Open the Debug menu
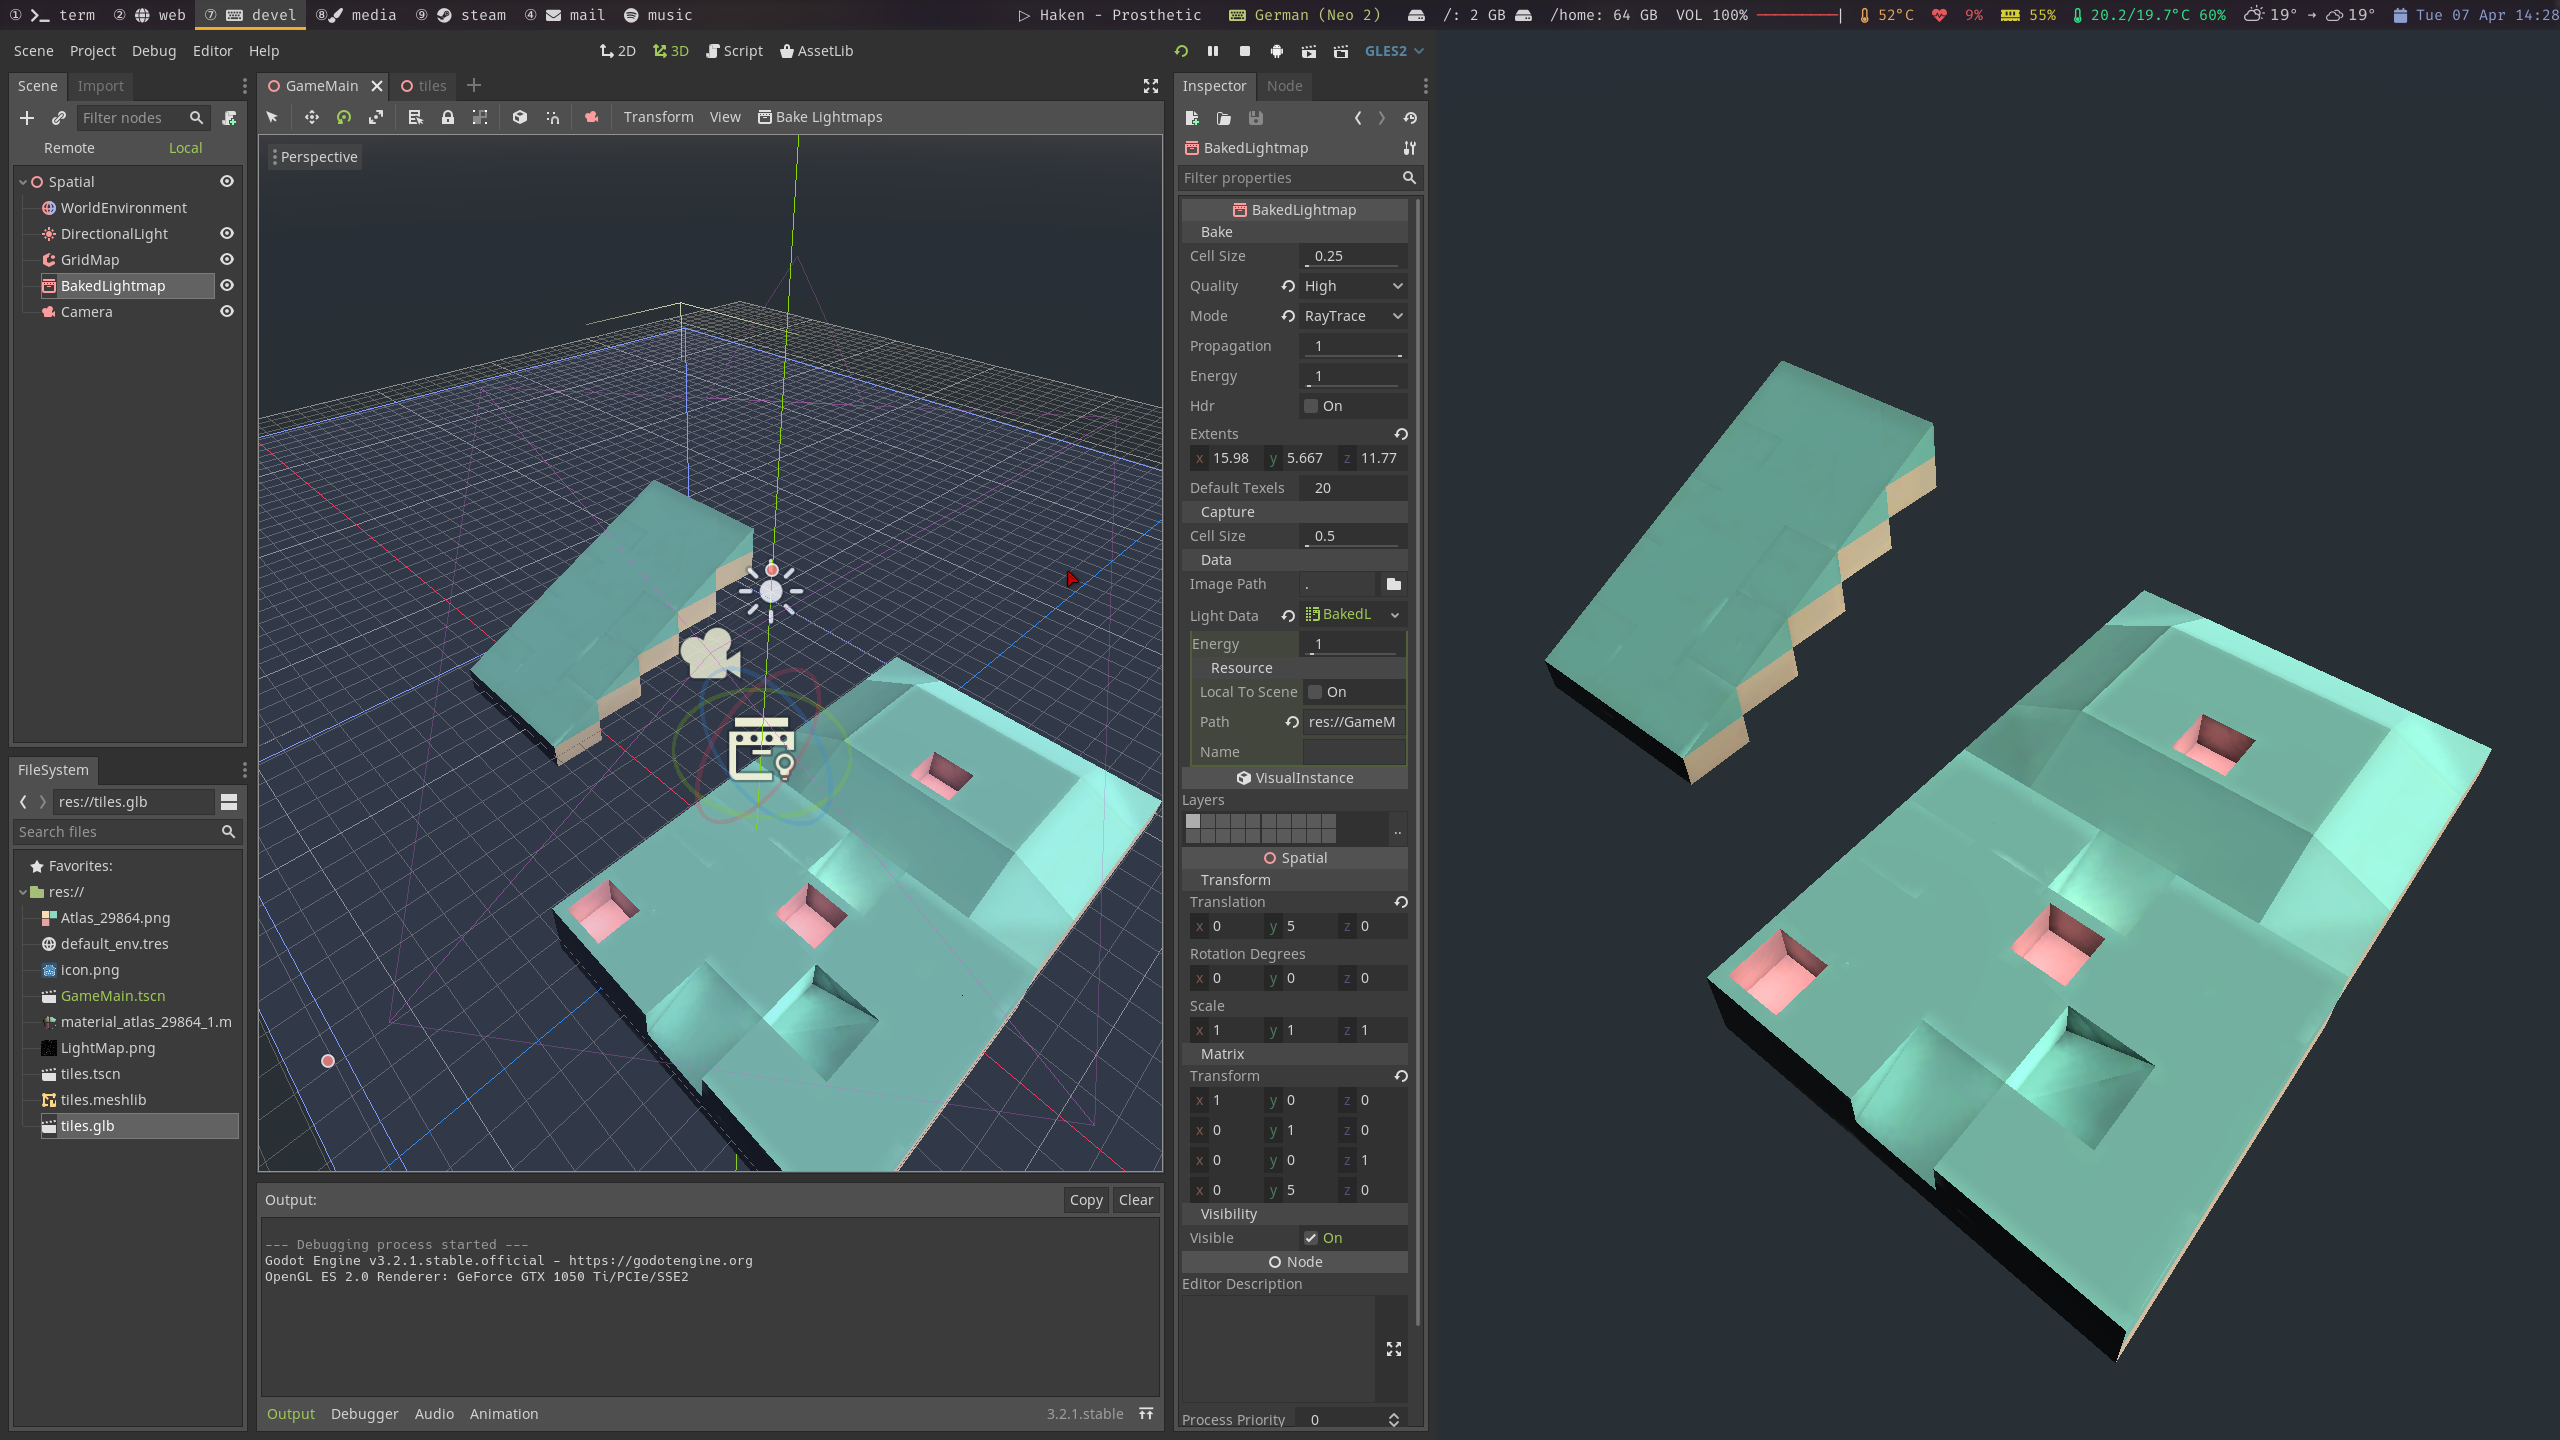Image resolution: width=2560 pixels, height=1440 pixels. [153, 51]
